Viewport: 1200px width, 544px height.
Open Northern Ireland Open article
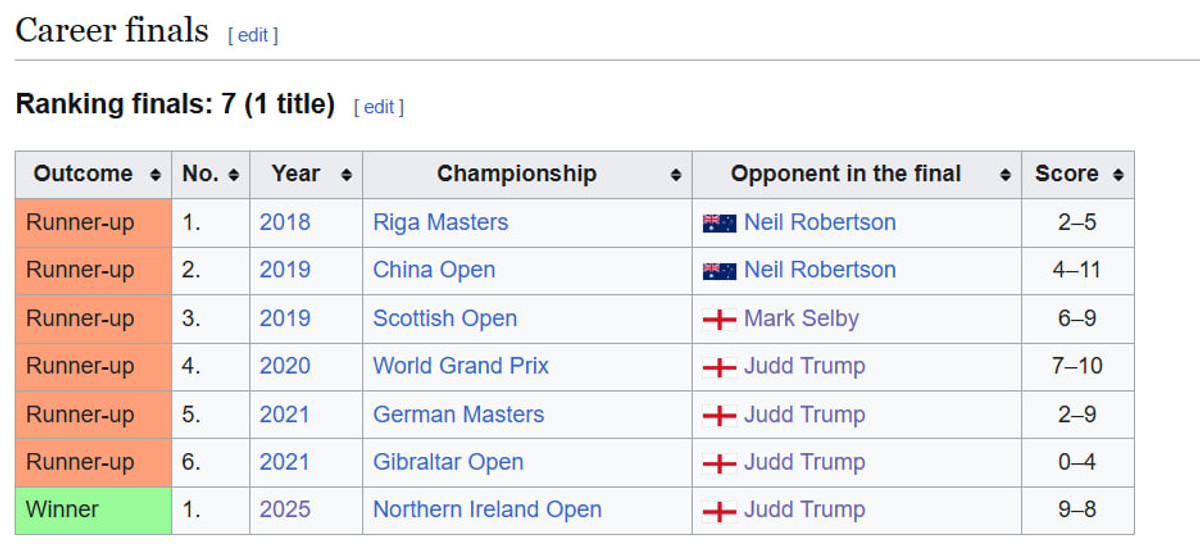coord(487,510)
